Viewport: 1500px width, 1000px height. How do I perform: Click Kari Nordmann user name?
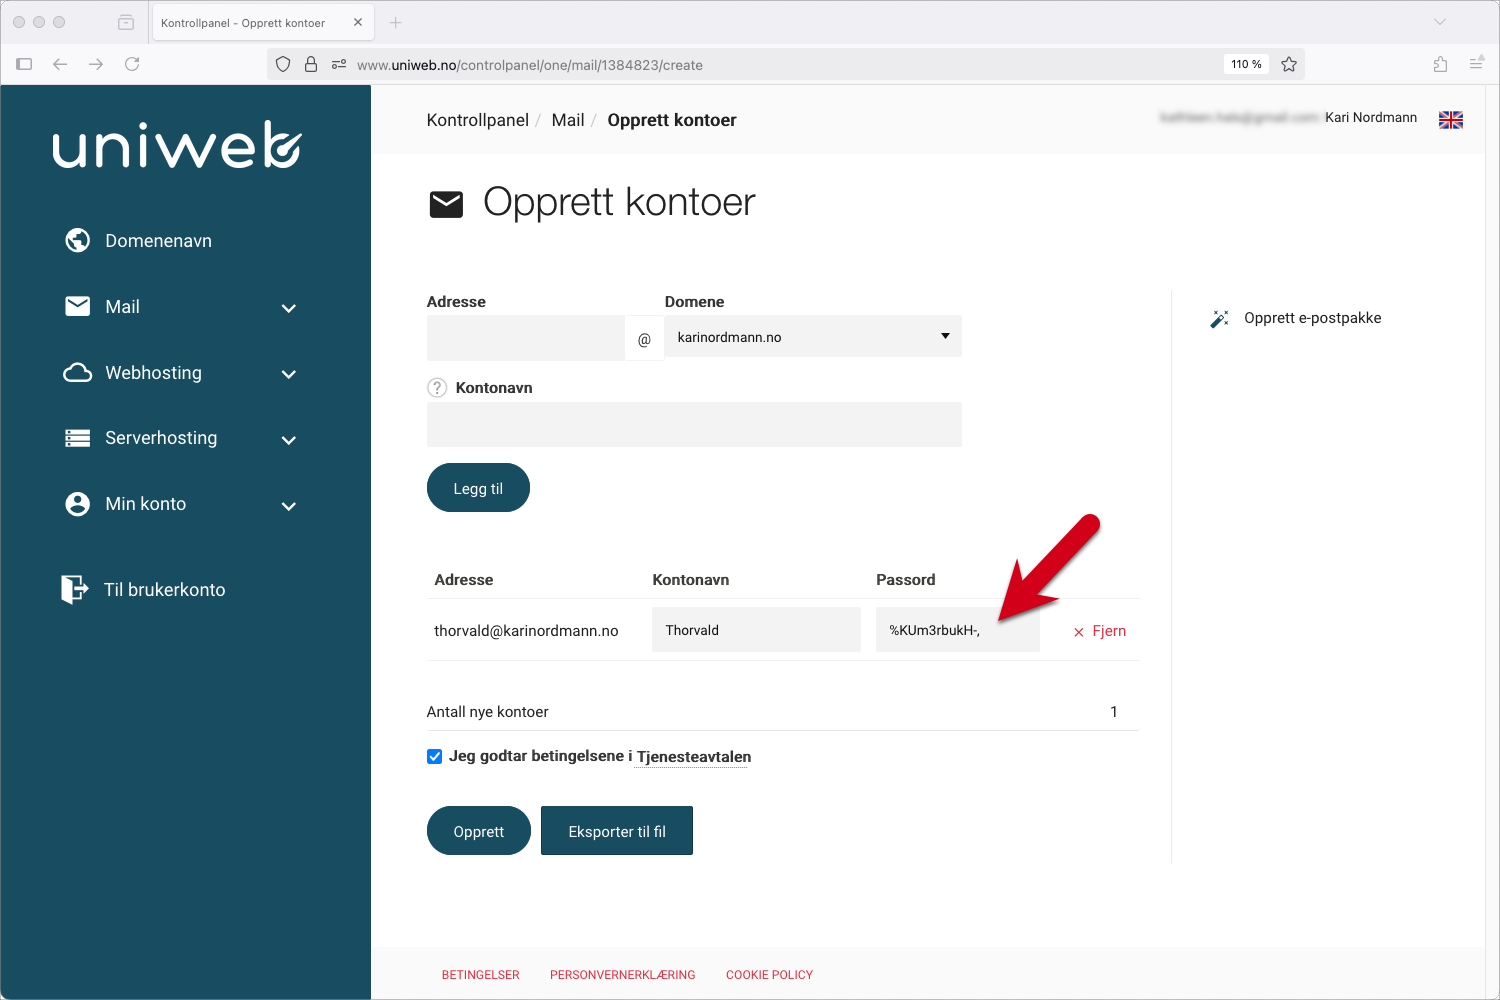tap(1371, 118)
